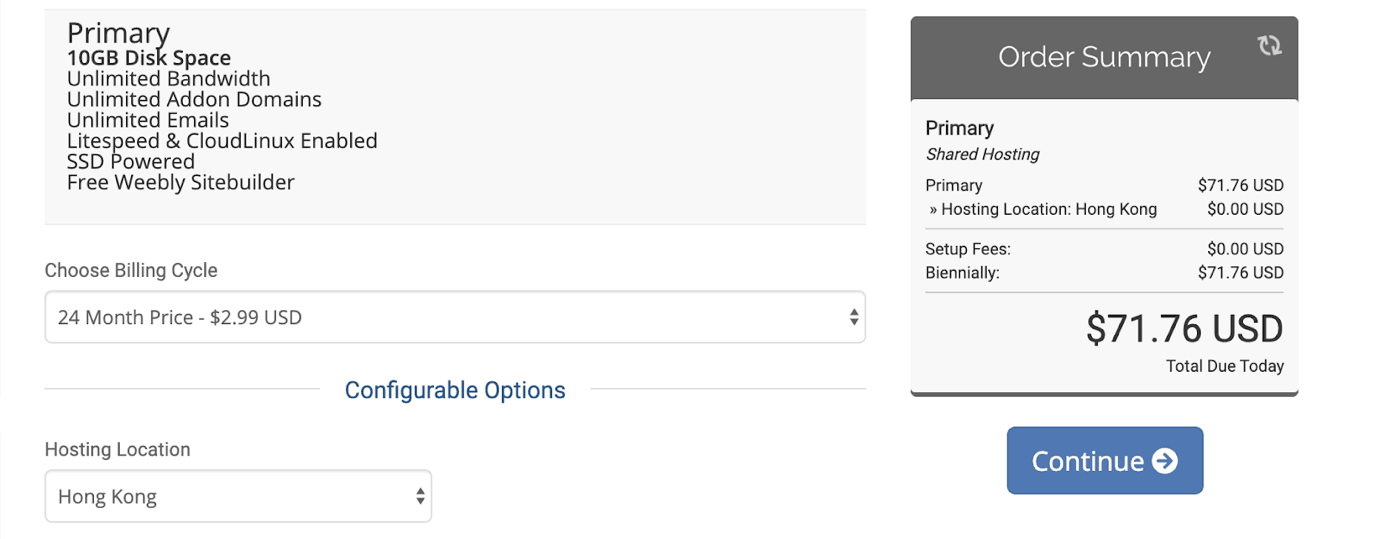Image resolution: width=1380 pixels, height=539 pixels.
Task: Click the Primary plan title
Action: click(118, 34)
